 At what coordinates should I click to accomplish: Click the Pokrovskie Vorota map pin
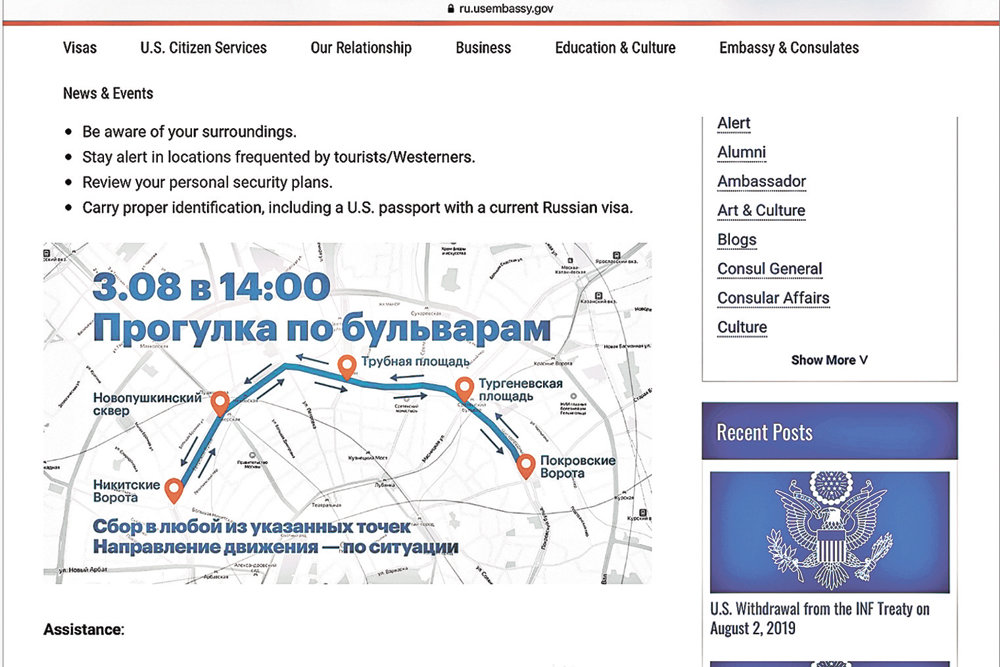coord(526,466)
